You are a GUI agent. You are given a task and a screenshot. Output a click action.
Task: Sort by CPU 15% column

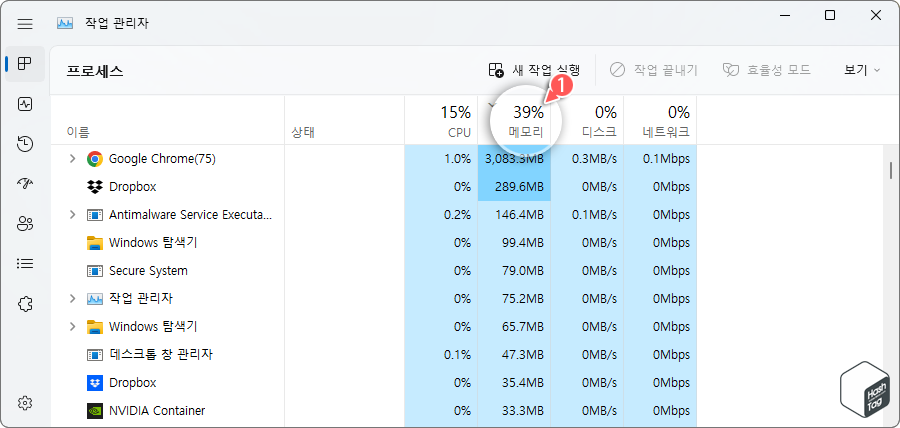coord(441,120)
